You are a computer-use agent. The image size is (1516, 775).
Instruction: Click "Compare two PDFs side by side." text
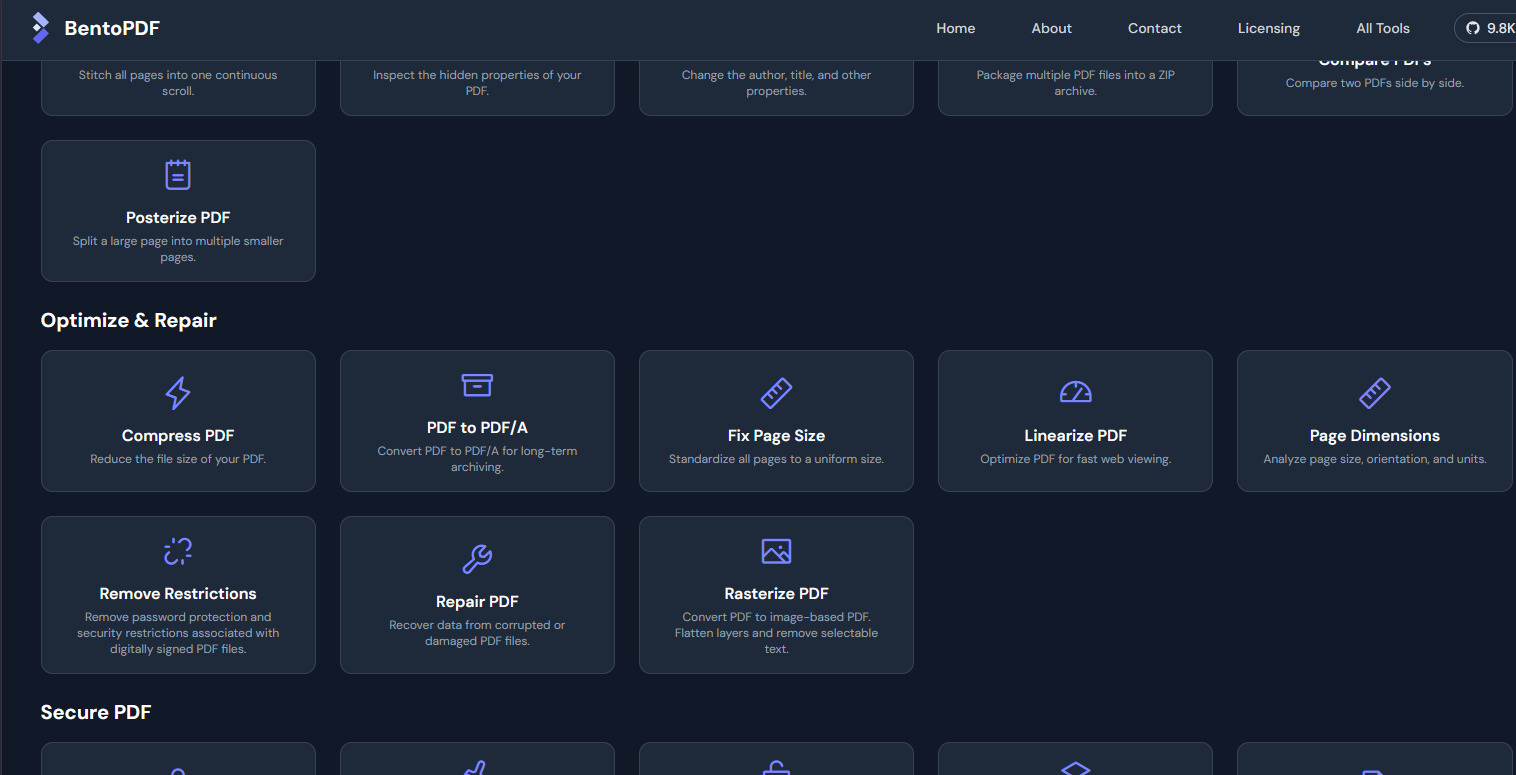tap(1375, 83)
